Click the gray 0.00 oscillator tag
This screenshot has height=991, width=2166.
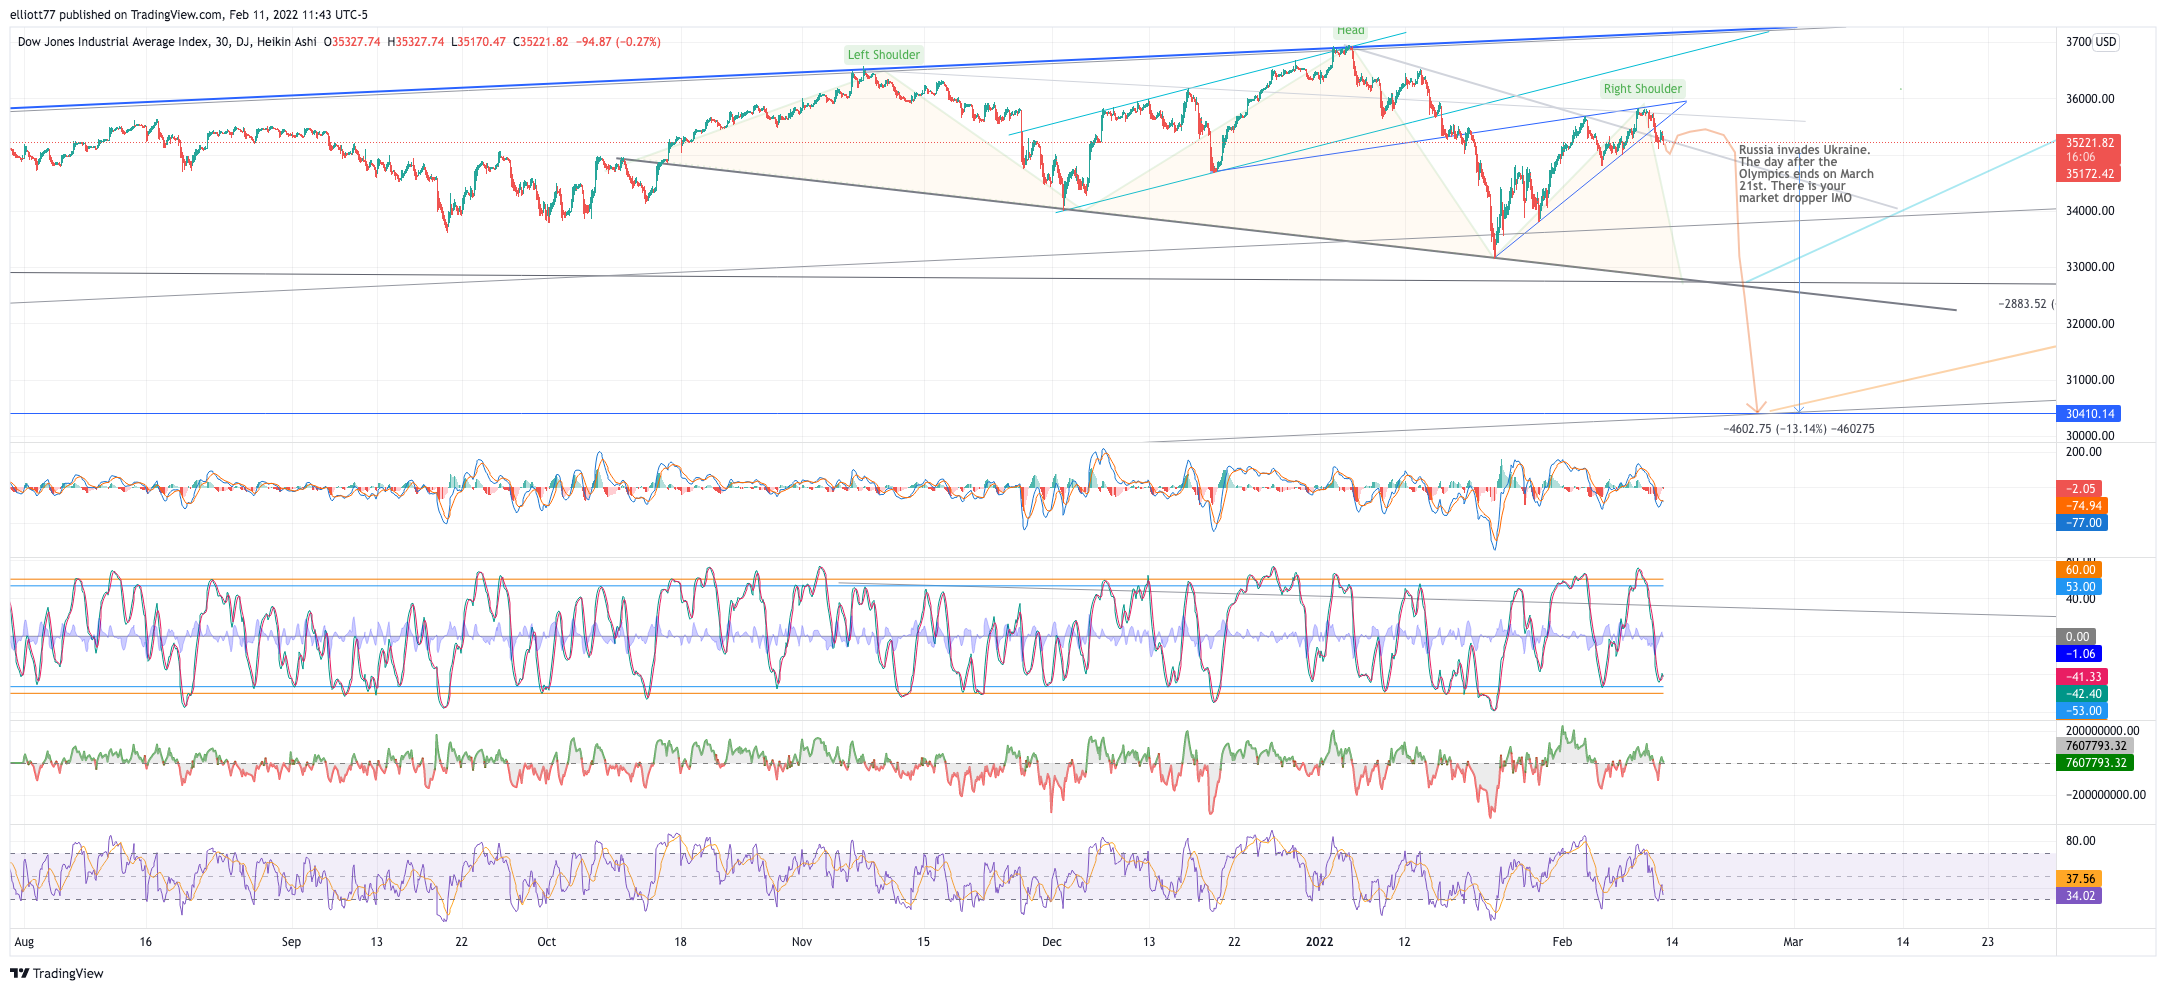point(2076,637)
